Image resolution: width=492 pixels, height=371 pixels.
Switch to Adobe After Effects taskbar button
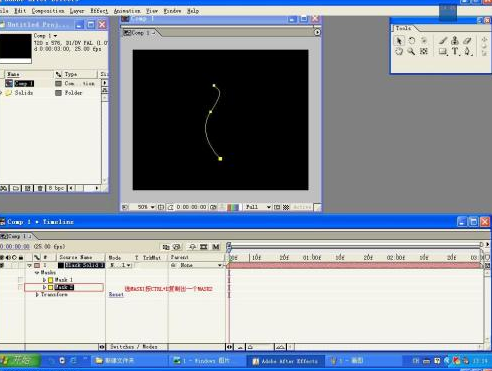pyautogui.click(x=285, y=361)
